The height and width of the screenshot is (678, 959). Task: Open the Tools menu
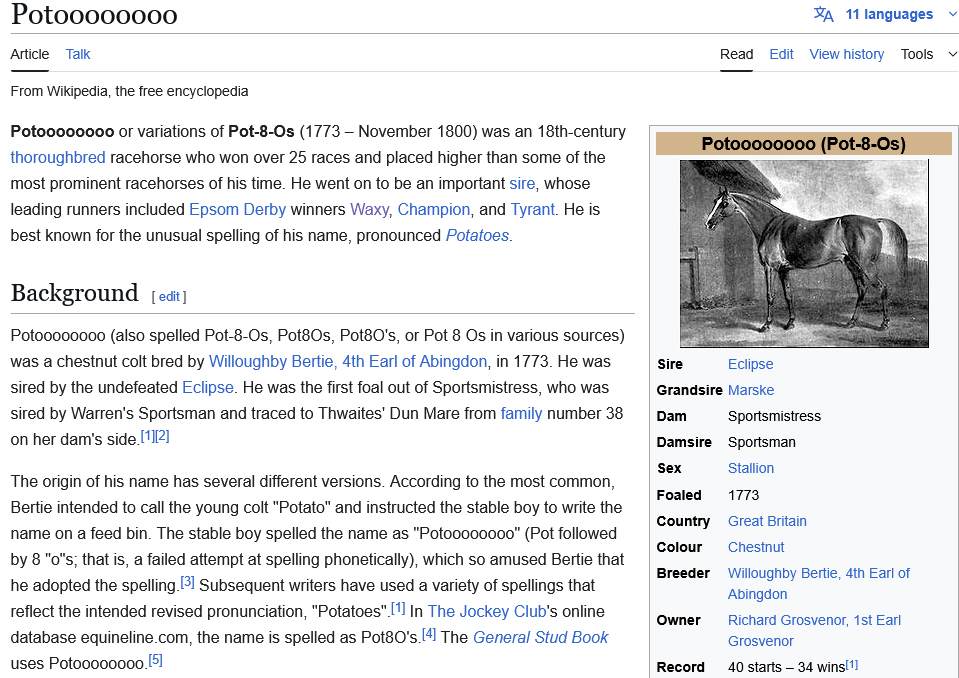(x=917, y=54)
